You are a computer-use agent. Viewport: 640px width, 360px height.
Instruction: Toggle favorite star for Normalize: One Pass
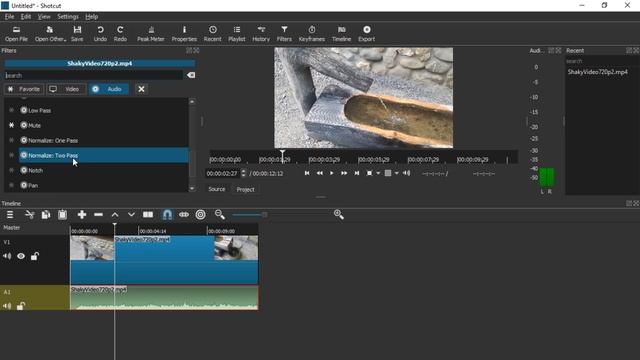click(11, 140)
